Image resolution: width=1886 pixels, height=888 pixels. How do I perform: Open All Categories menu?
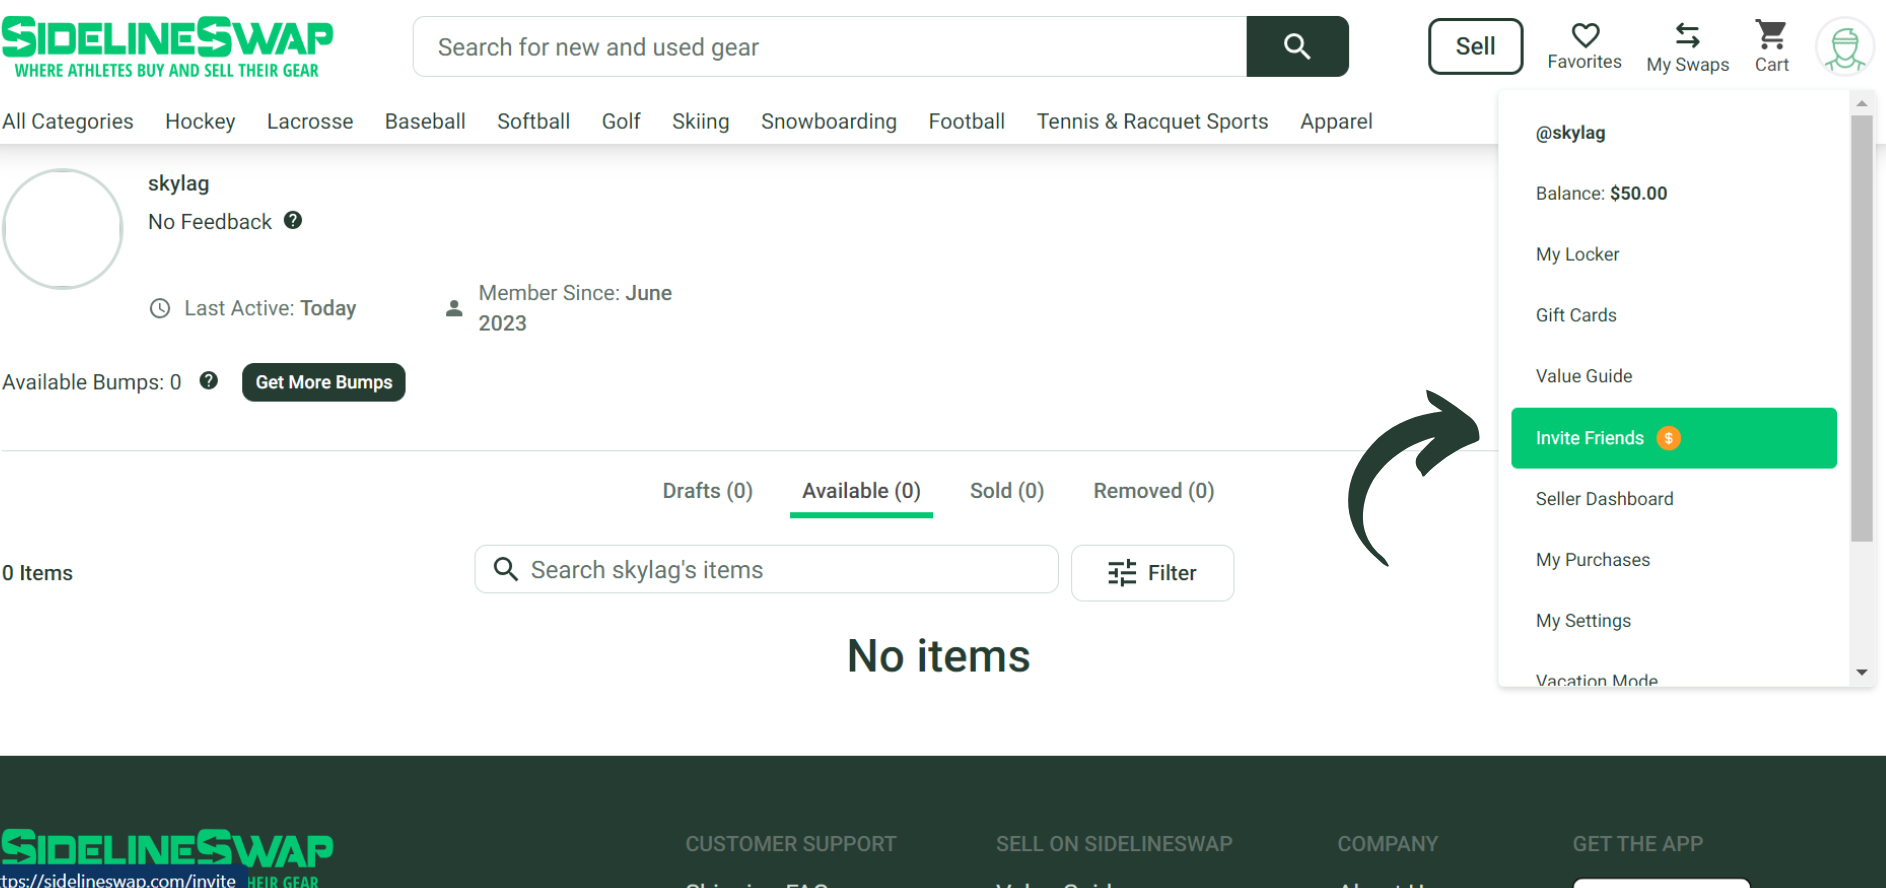(68, 121)
